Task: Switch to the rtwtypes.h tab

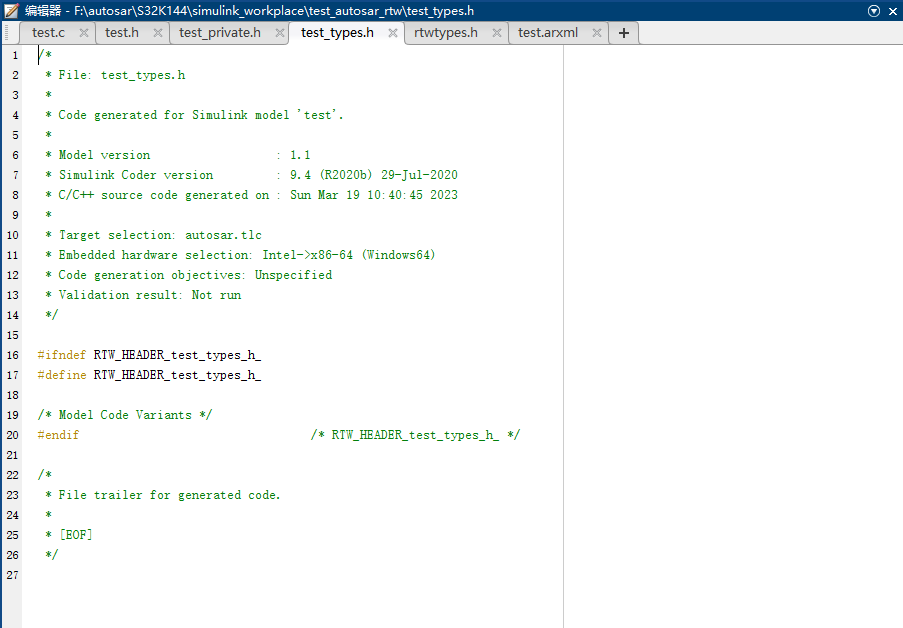Action: (446, 32)
